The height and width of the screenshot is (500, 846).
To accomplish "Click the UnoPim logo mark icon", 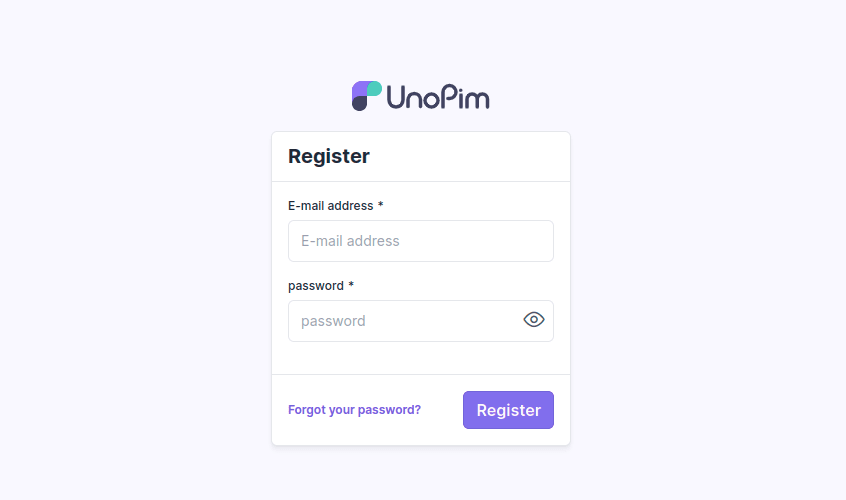I will (x=367, y=96).
